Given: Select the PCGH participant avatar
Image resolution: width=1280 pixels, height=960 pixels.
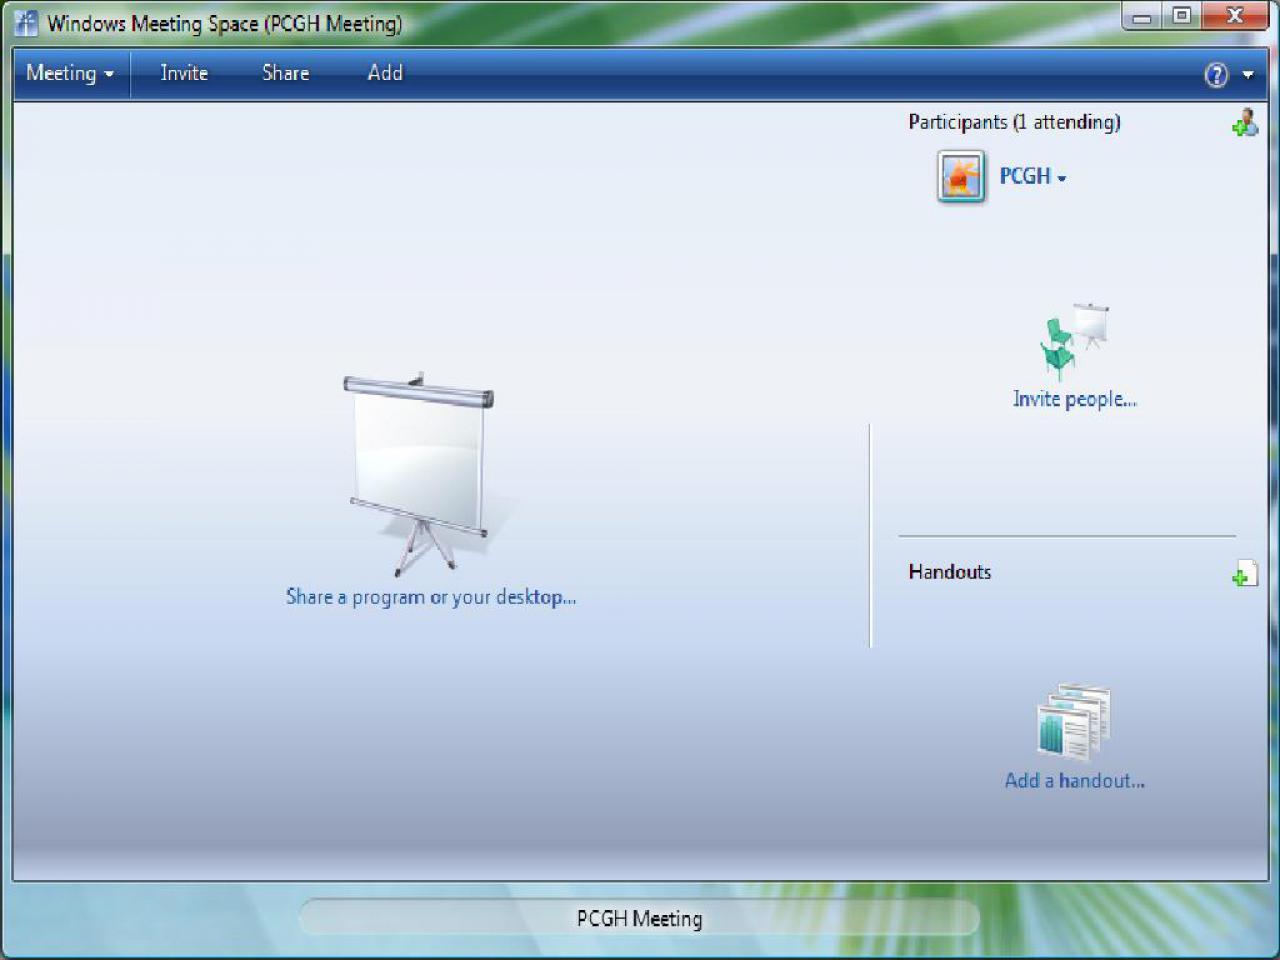Looking at the screenshot, I should [x=961, y=177].
